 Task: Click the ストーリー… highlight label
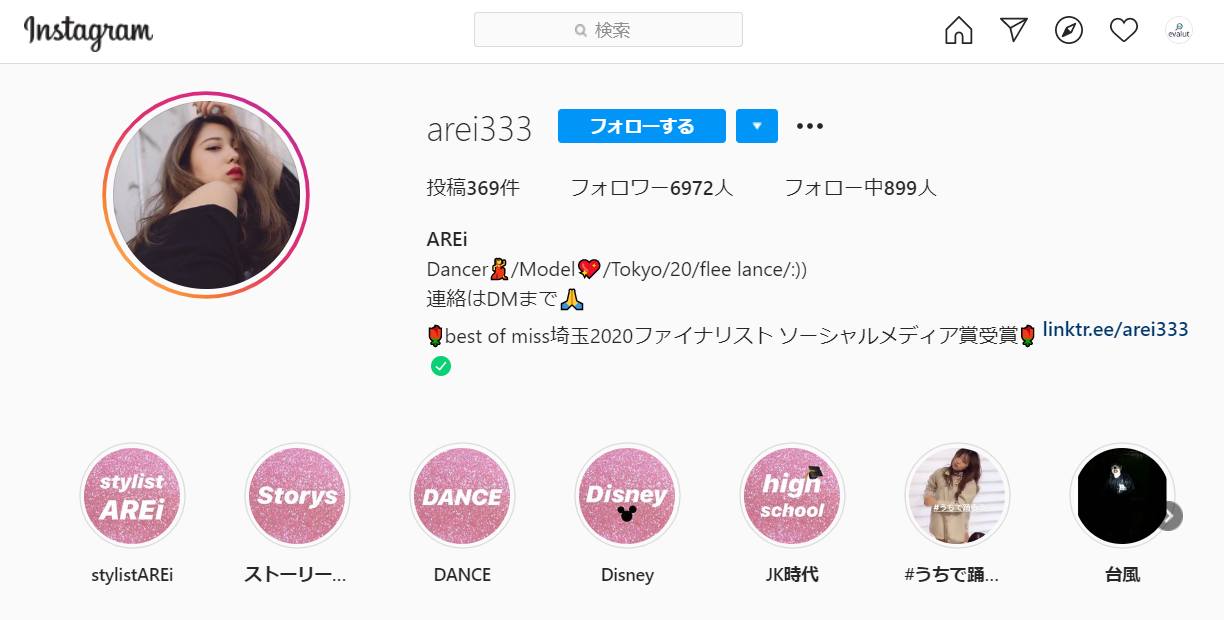tap(297, 575)
